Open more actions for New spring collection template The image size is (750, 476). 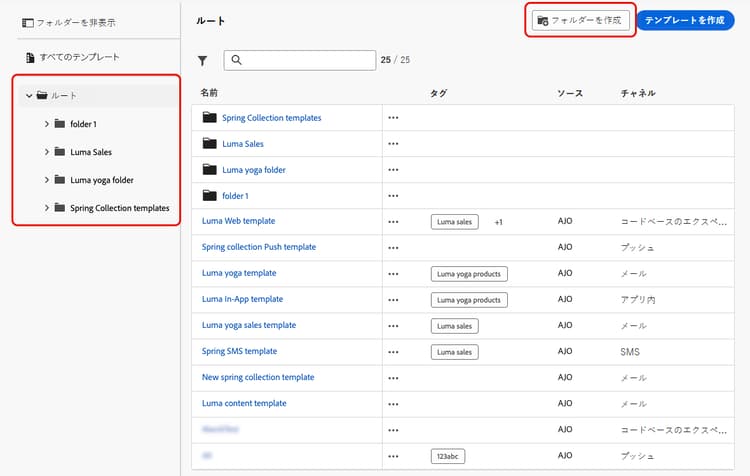click(393, 378)
